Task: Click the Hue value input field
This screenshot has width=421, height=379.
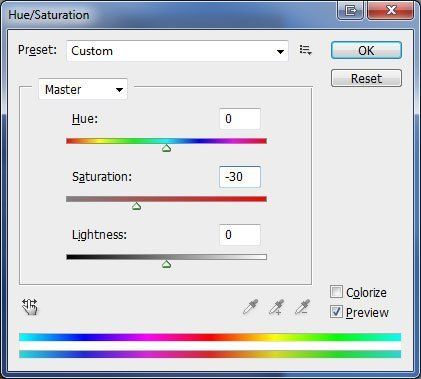Action: point(240,119)
